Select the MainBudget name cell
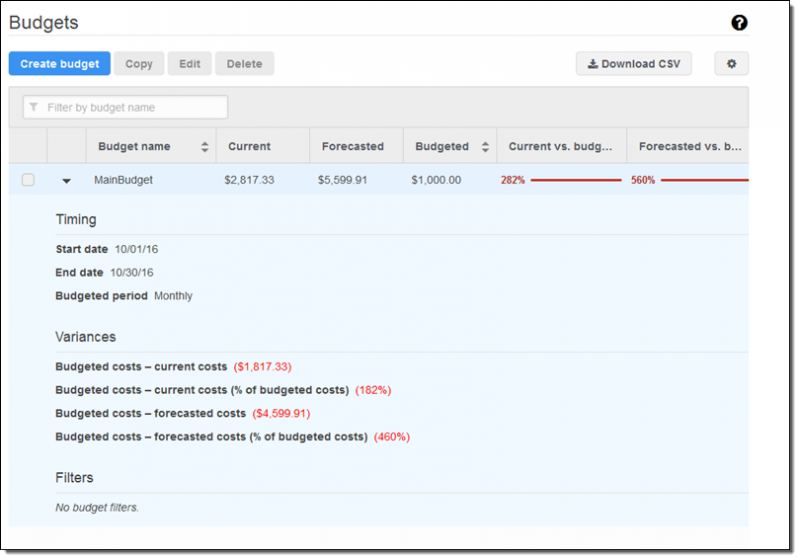Viewport: 800px width, 560px height. [123, 180]
